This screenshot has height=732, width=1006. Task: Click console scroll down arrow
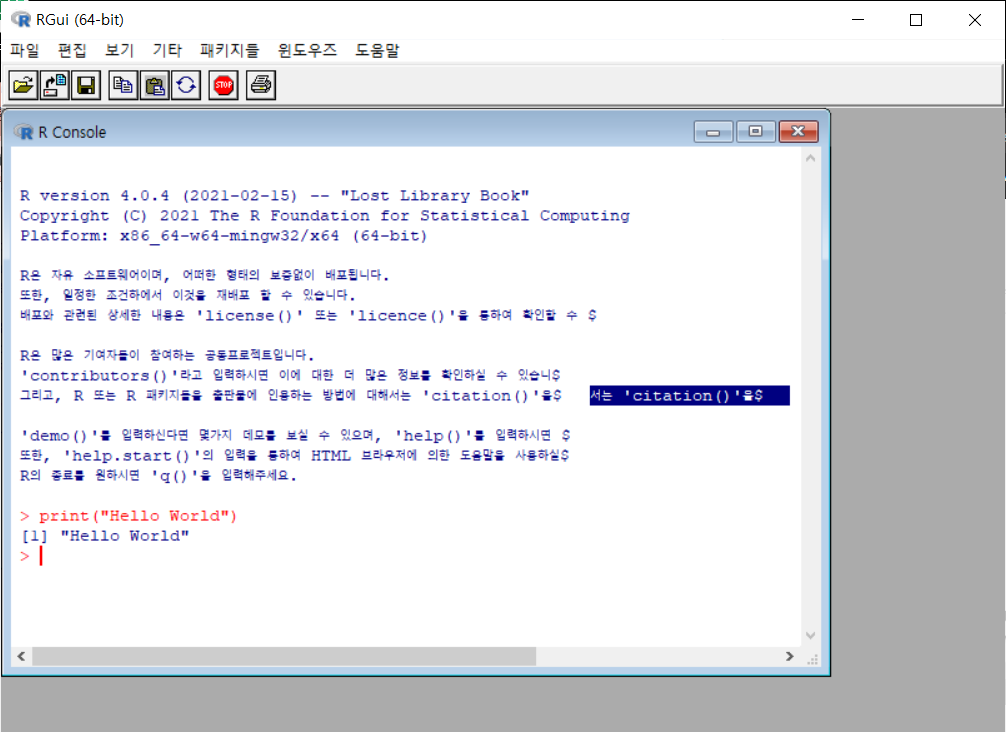pos(810,635)
